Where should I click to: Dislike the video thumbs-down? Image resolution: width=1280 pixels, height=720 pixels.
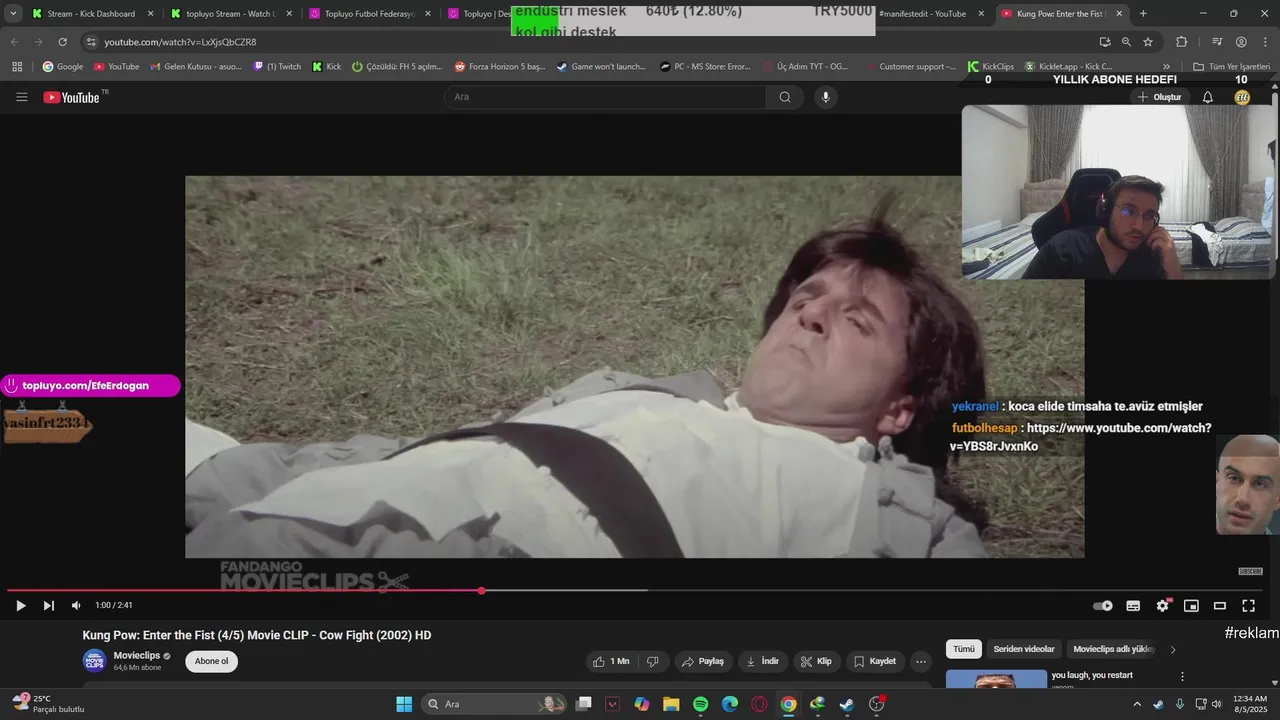point(653,661)
